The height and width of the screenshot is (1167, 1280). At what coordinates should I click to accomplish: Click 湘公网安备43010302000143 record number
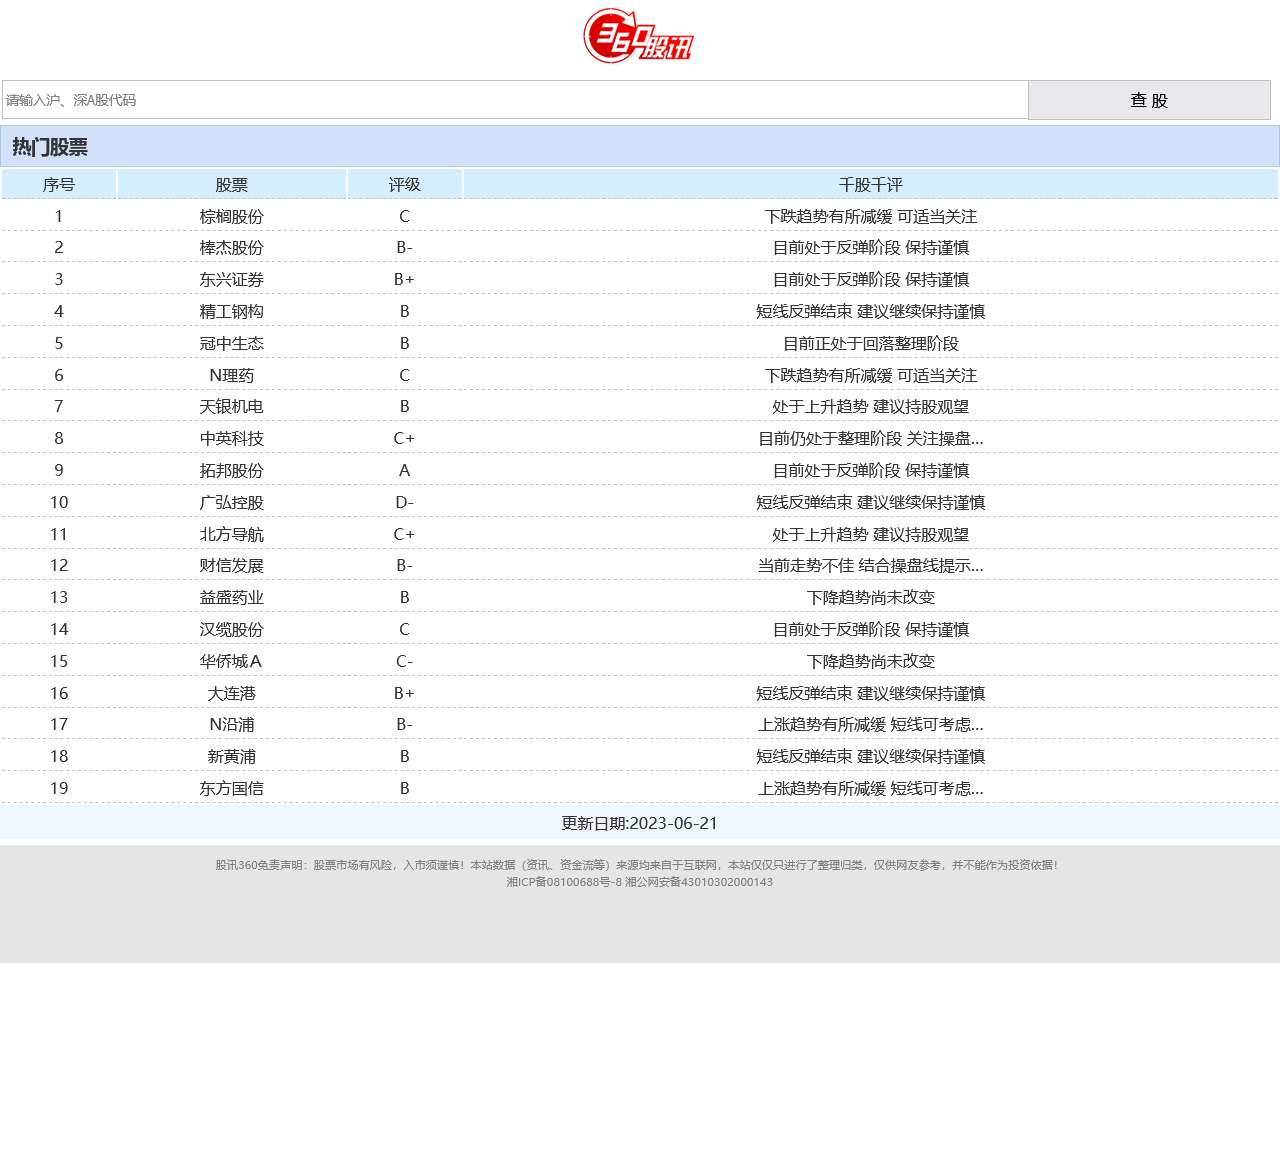pyautogui.click(x=699, y=882)
